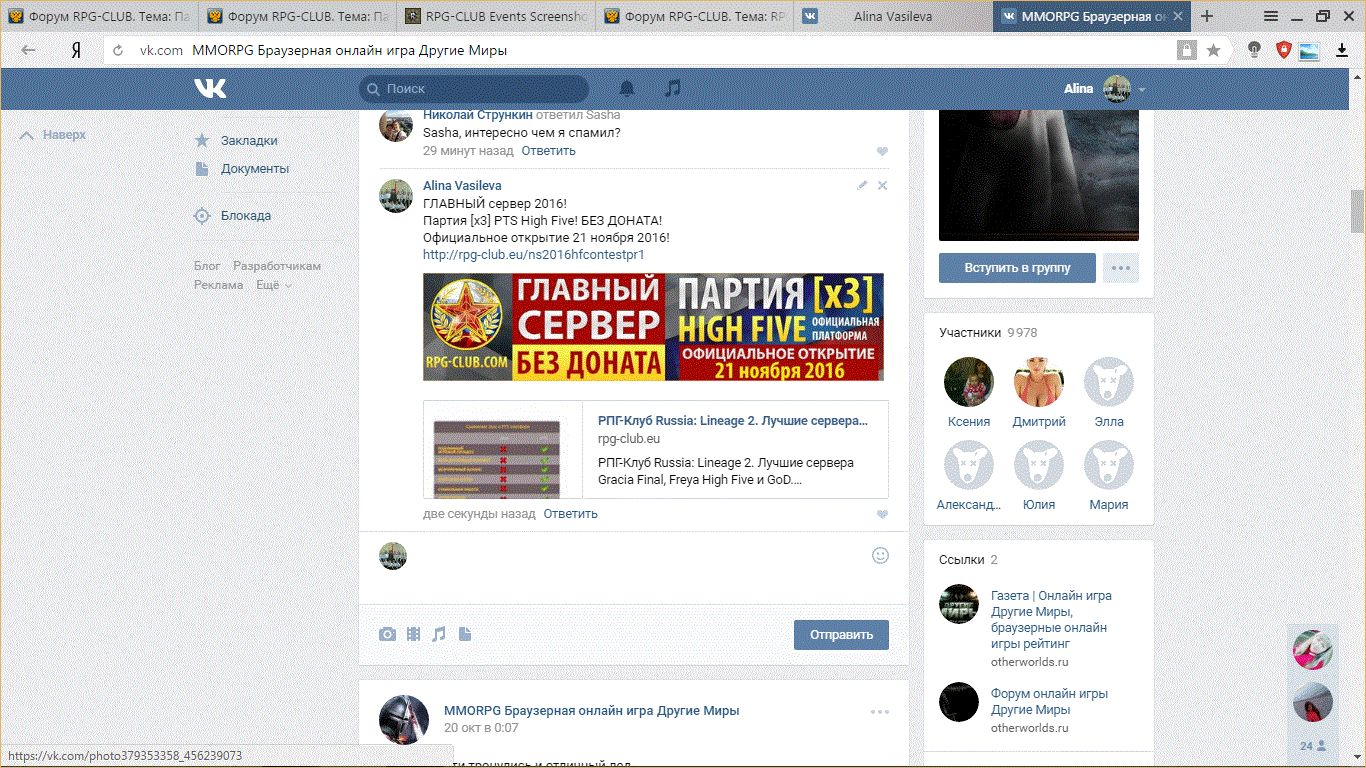Open the three-dots menu beside 'Вступить в группу'
Screen dimensions: 1366x768
1120,268
